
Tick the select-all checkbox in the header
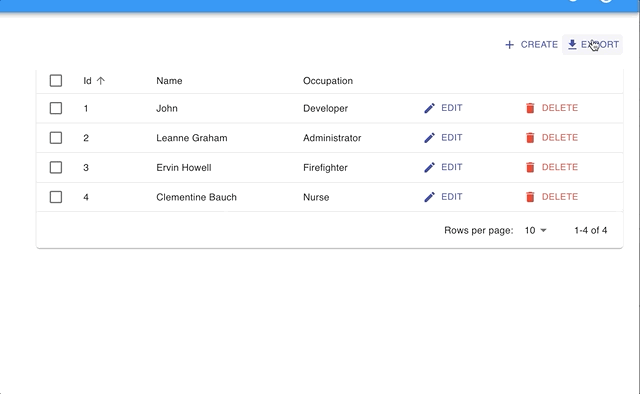56,81
